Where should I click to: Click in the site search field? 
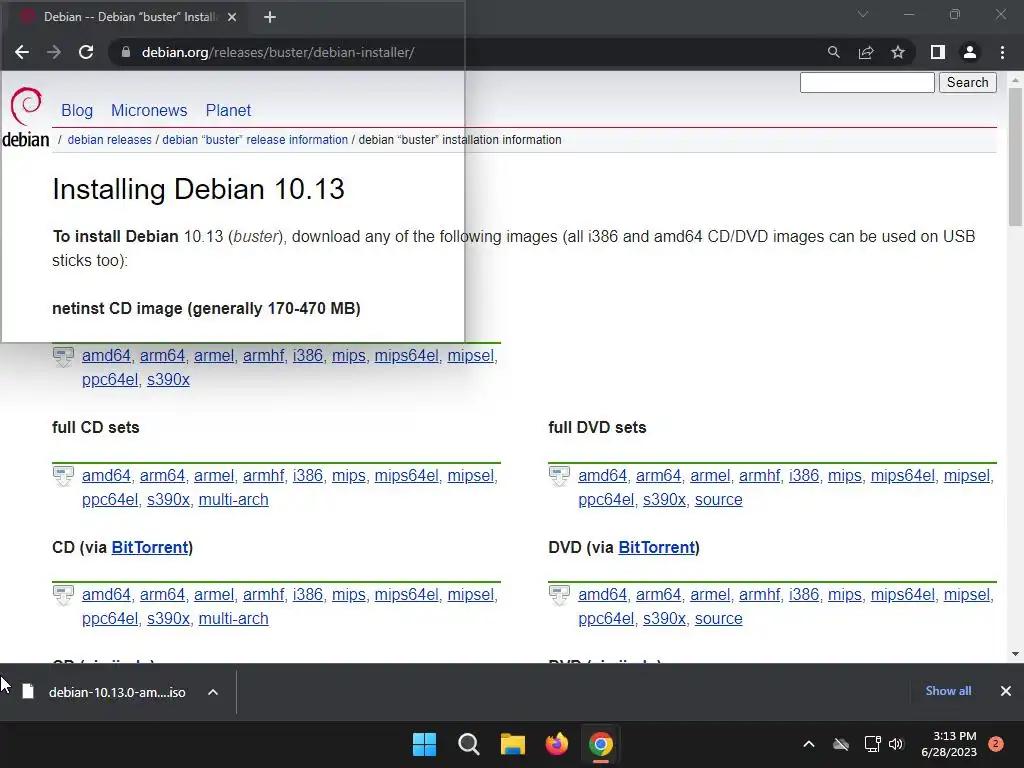point(867,82)
